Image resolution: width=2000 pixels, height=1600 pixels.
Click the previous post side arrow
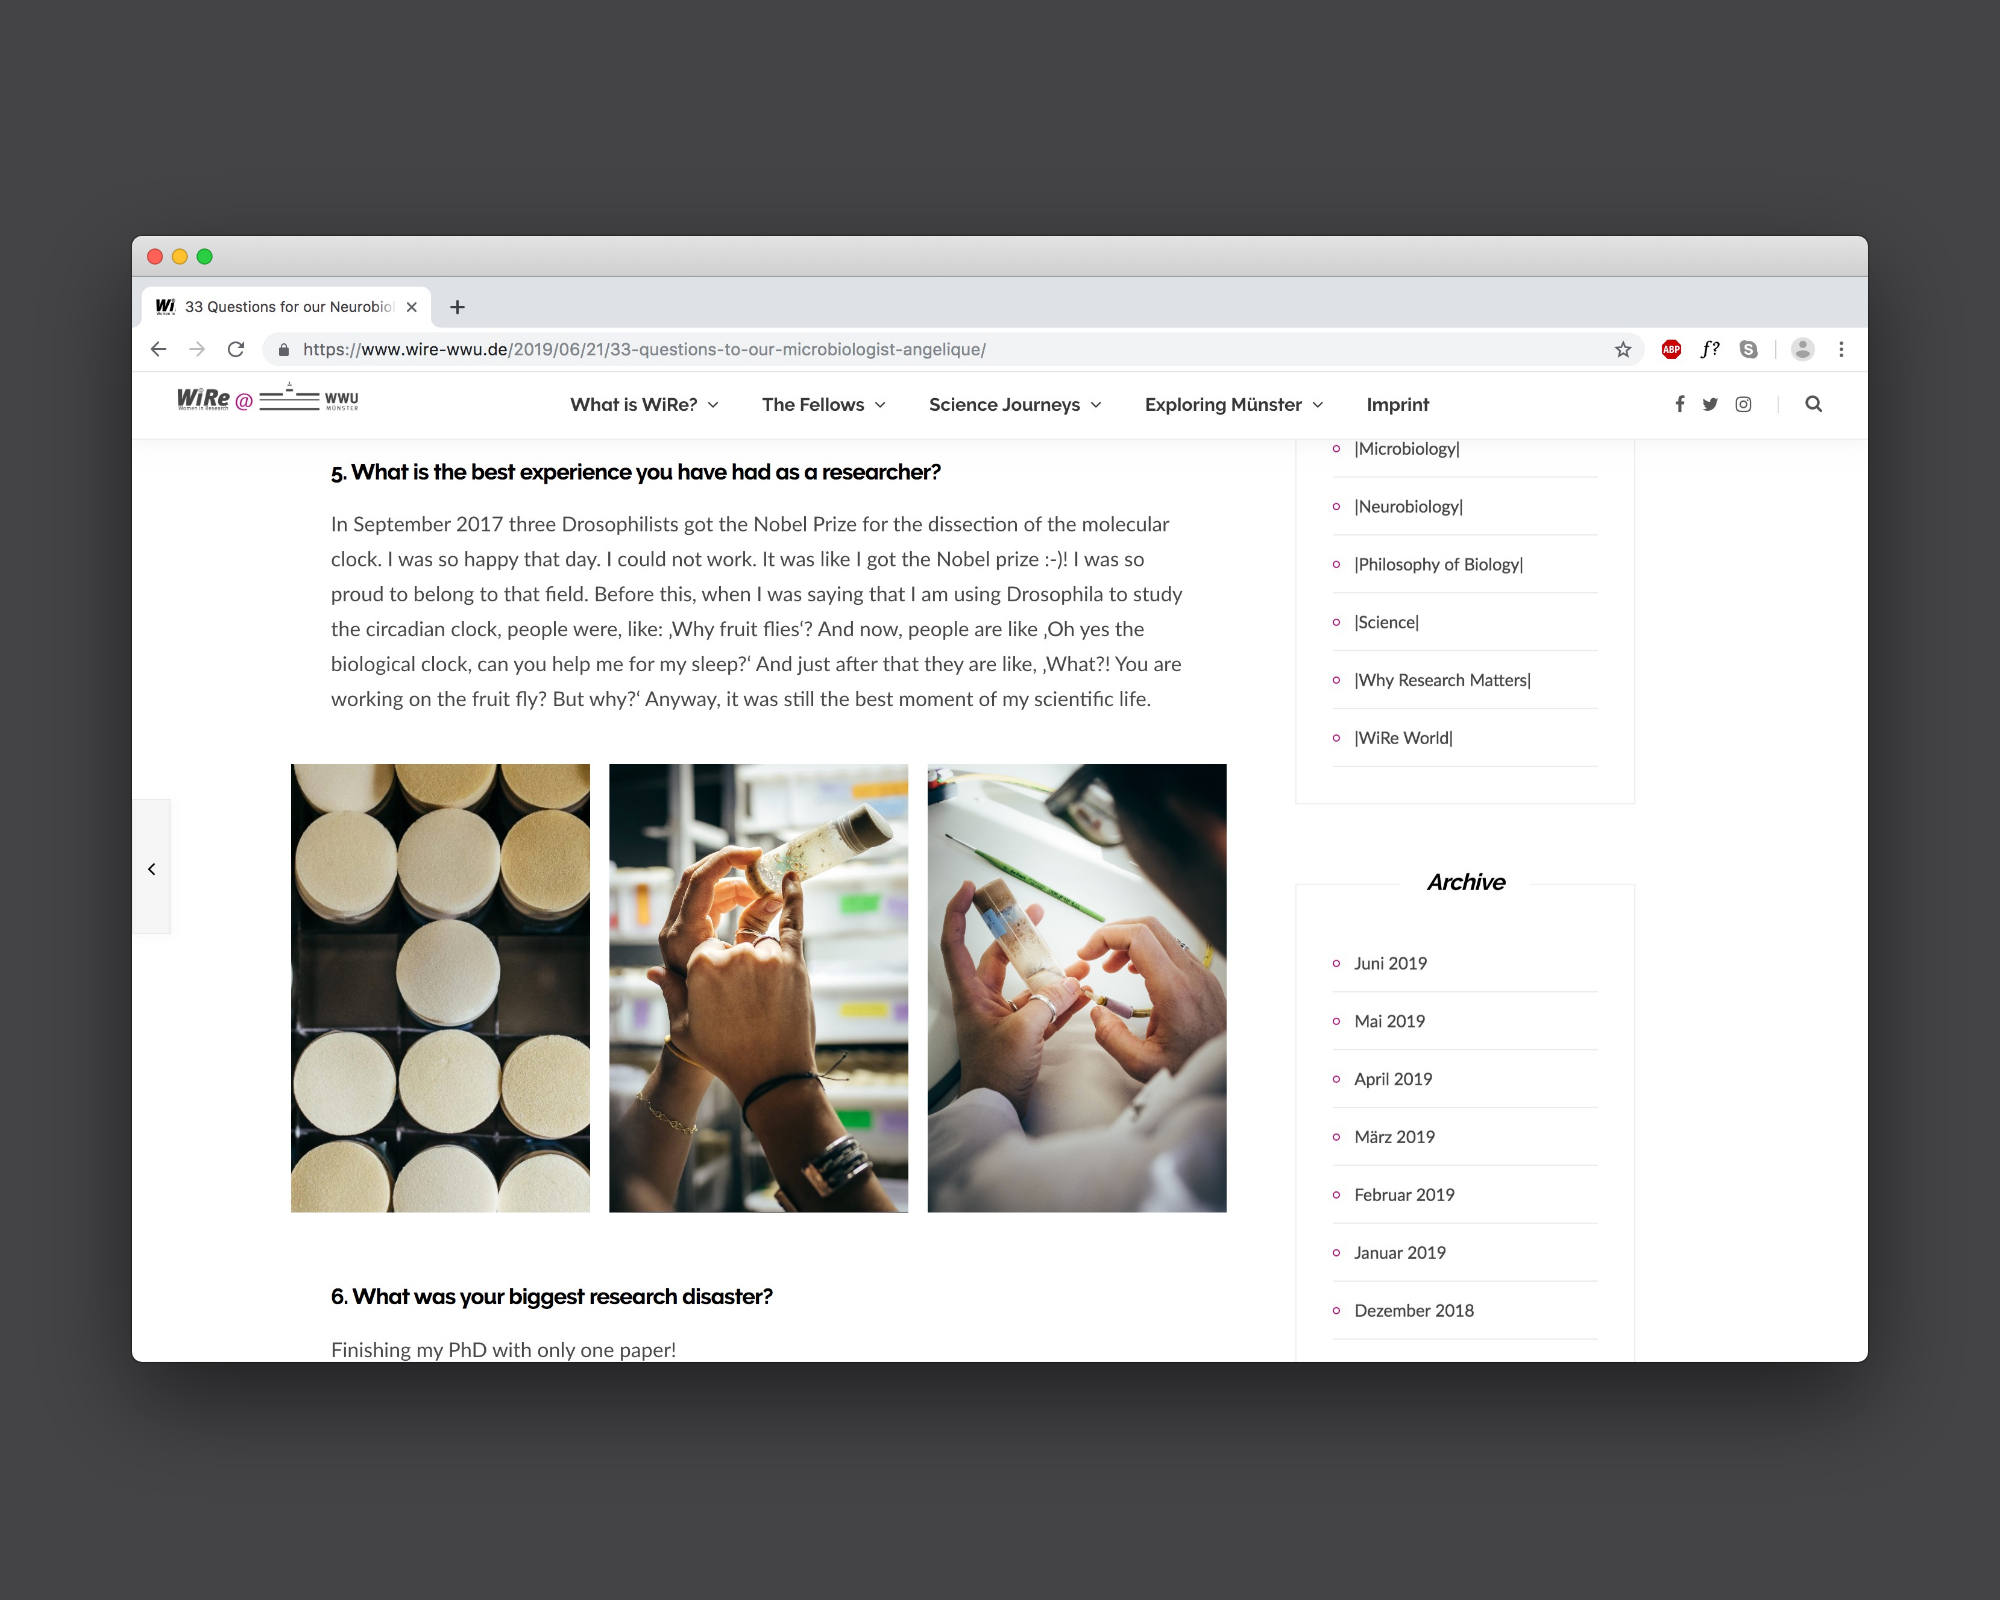click(152, 869)
